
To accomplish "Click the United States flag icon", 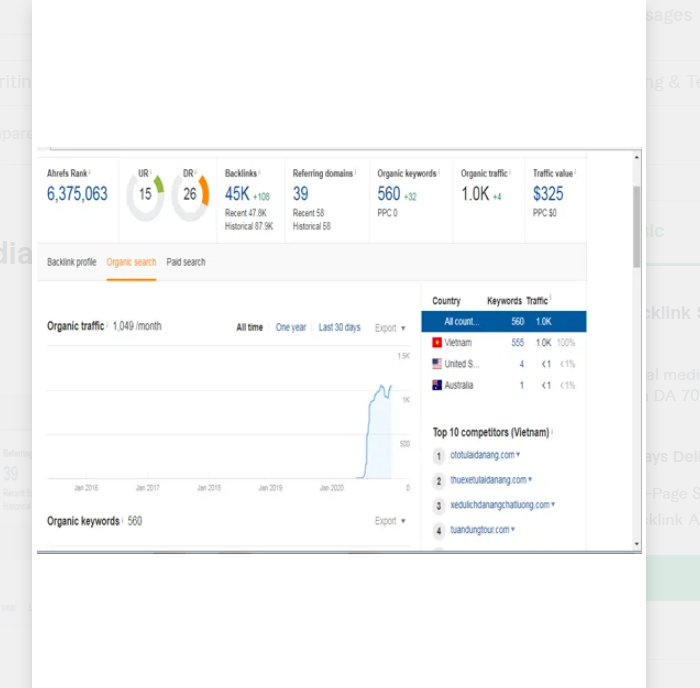I will pos(437,363).
